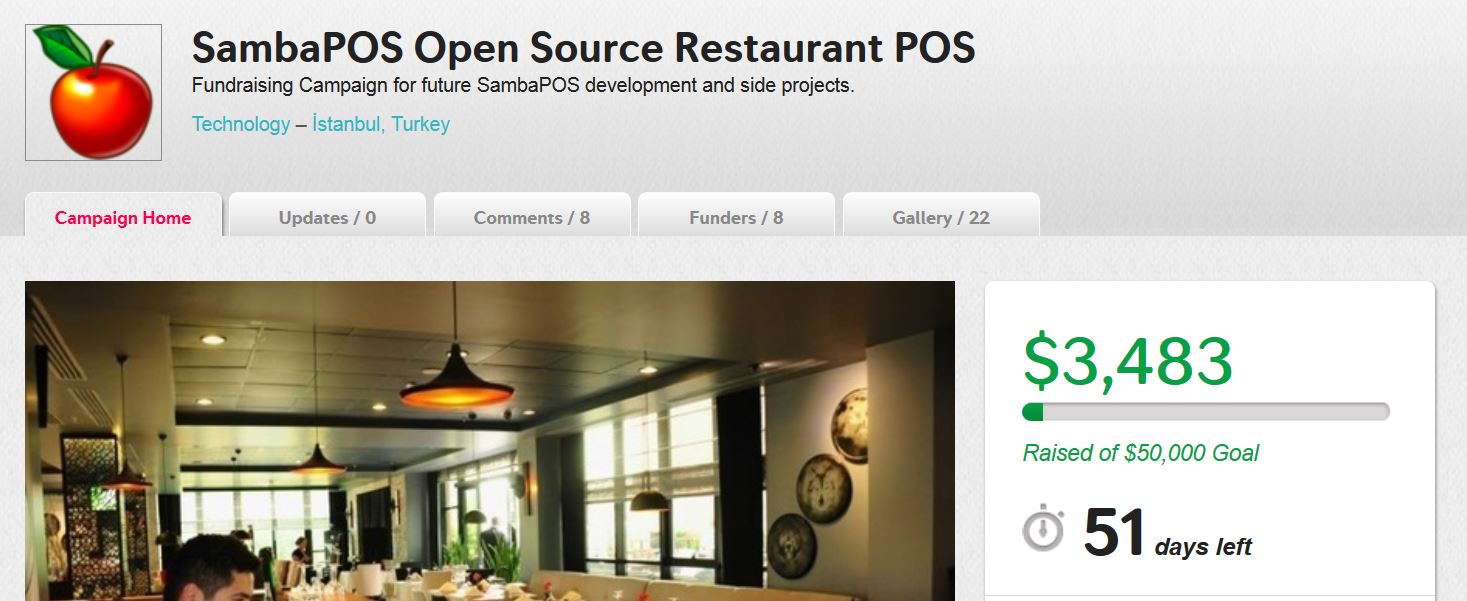Screen dimensions: 1467x601
Task: Click the SambaPOS Open Source Restaurant POS title
Action: [583, 48]
